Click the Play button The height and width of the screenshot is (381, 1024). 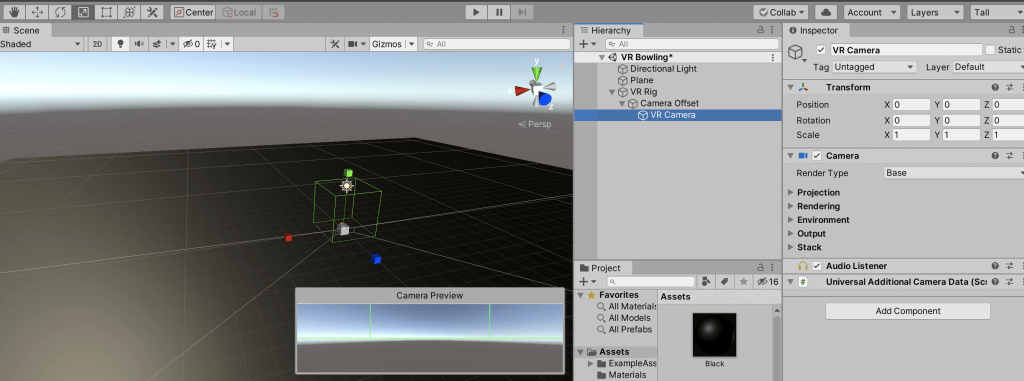point(476,12)
